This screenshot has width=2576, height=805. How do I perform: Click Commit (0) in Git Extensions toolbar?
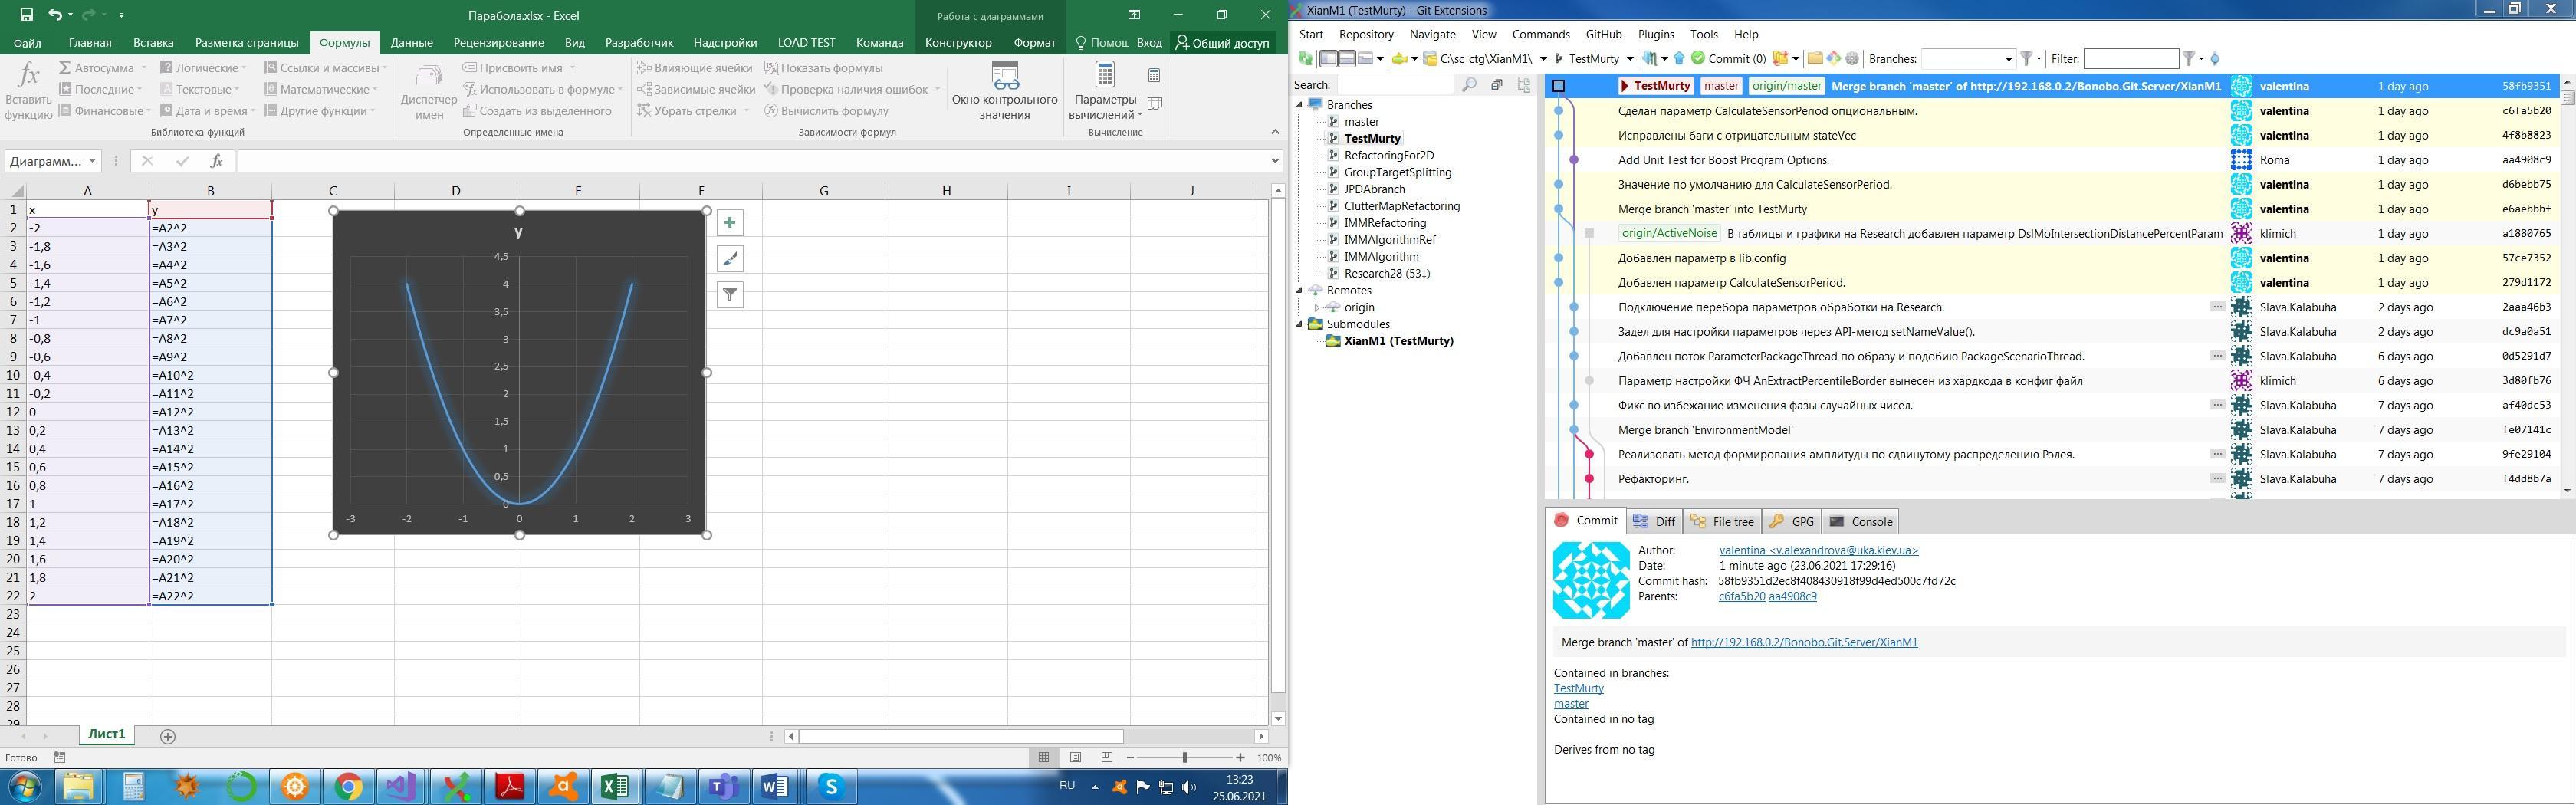click(x=1728, y=59)
